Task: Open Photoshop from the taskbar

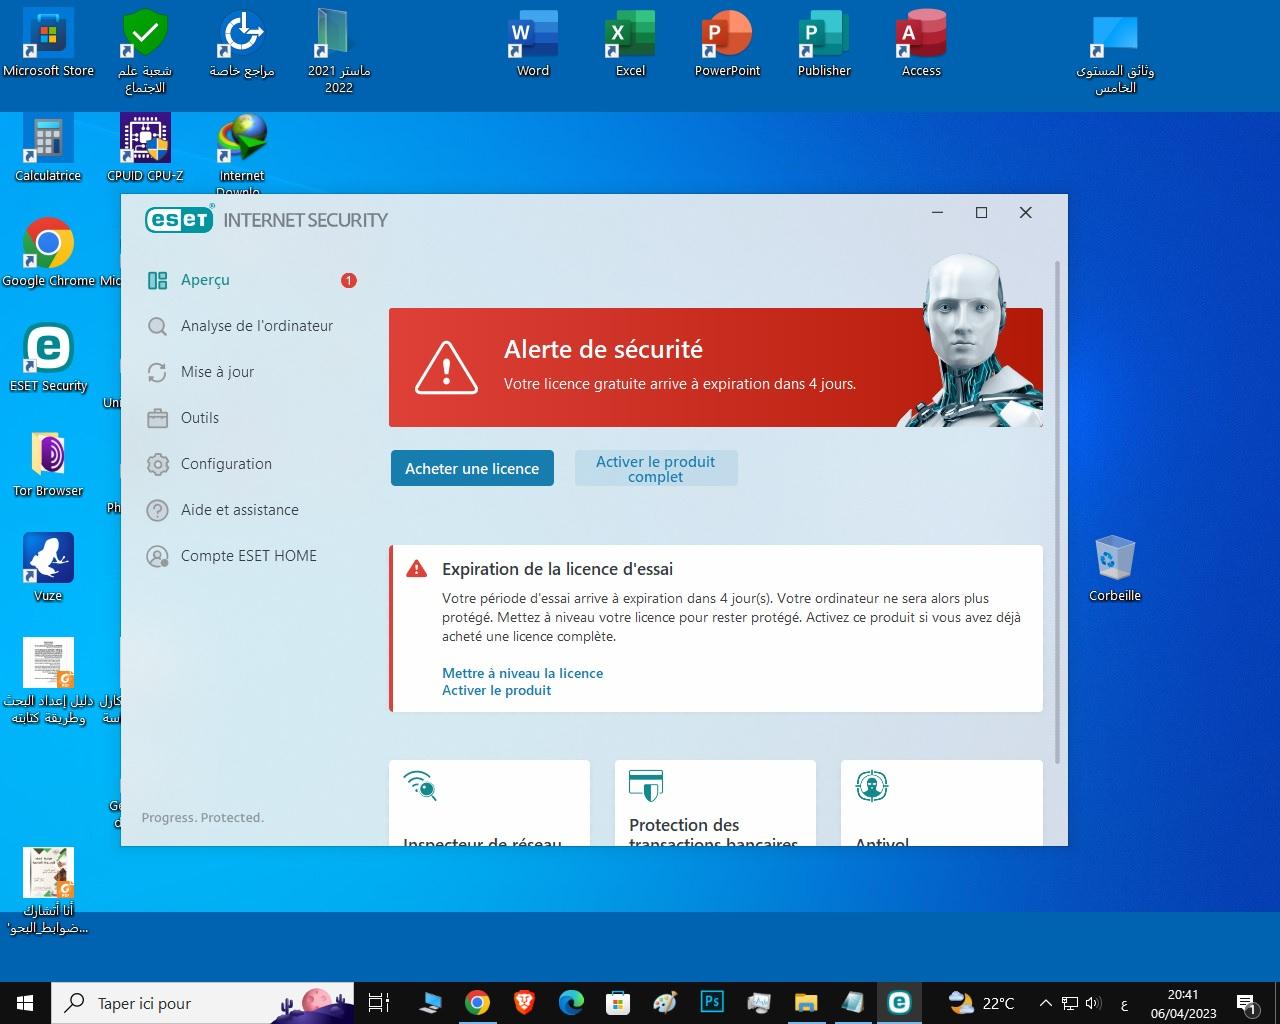Action: 712,1003
